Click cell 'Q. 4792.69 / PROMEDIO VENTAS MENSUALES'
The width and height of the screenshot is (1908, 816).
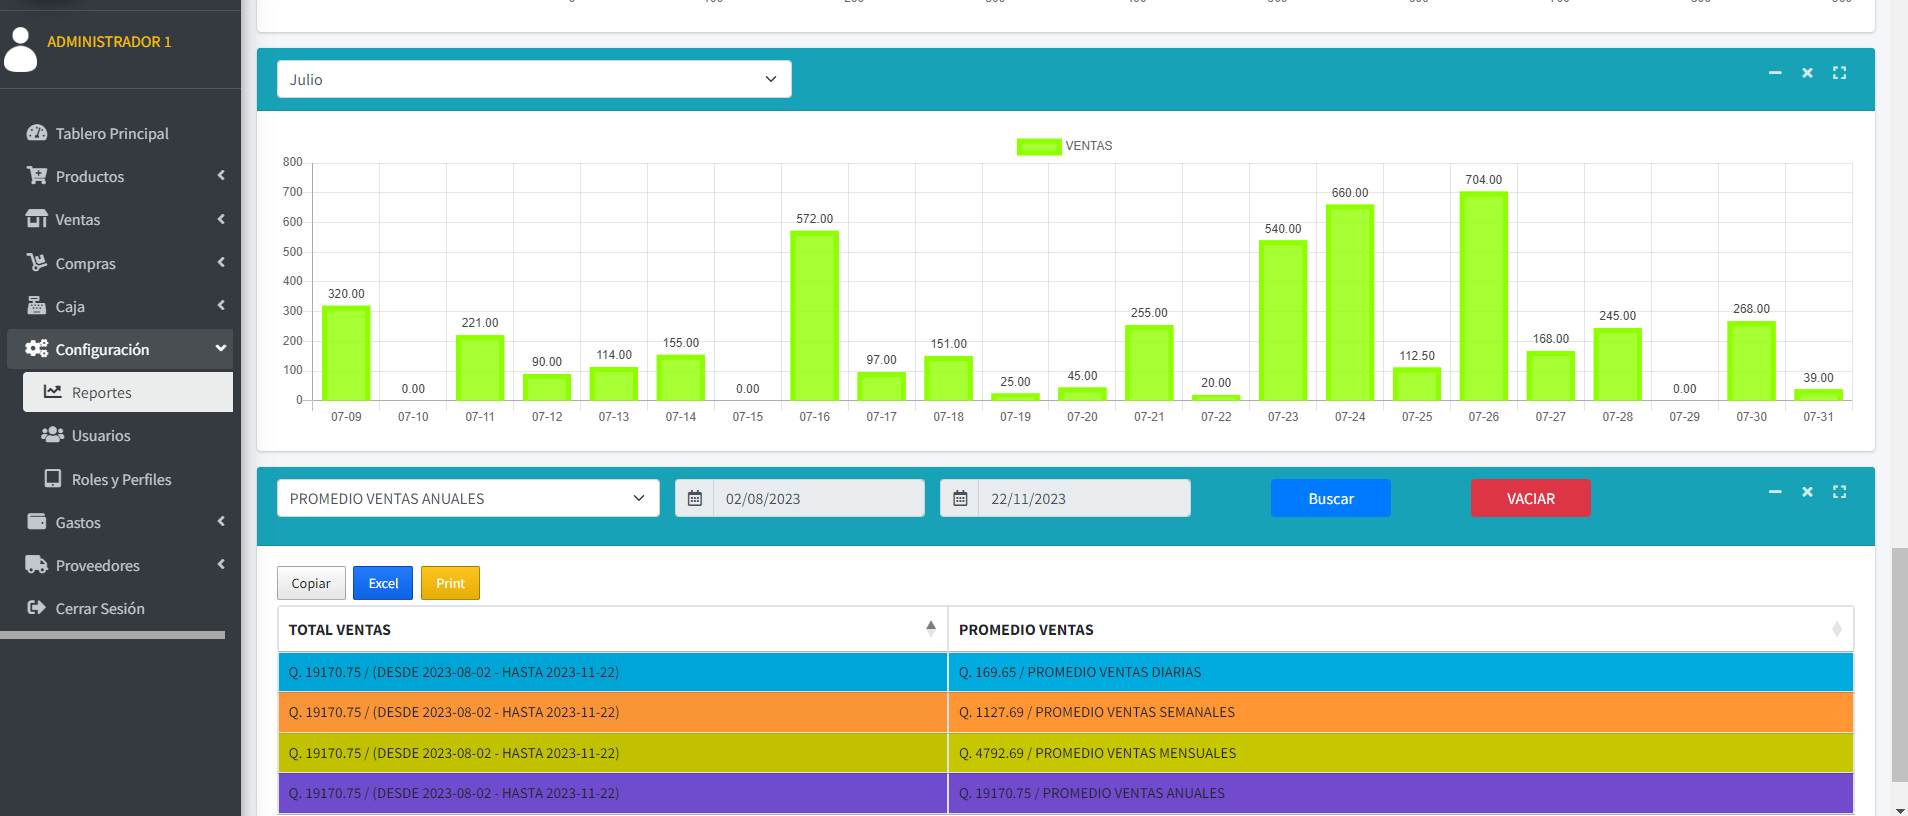click(x=1400, y=753)
